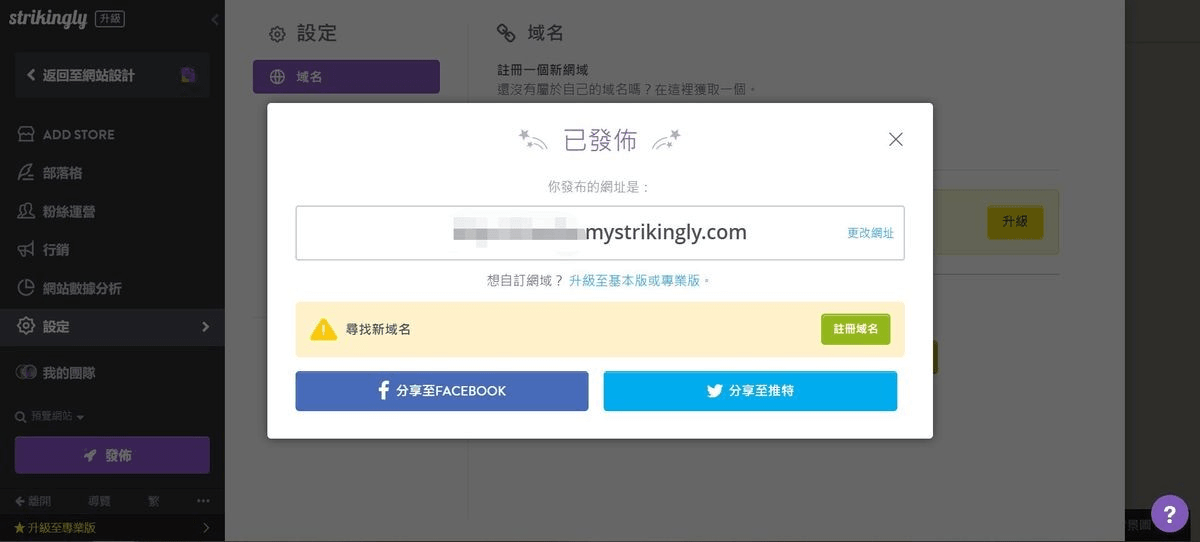The height and width of the screenshot is (542, 1200).
Task: Click the analytics pie chart icon
Action: coord(26,288)
